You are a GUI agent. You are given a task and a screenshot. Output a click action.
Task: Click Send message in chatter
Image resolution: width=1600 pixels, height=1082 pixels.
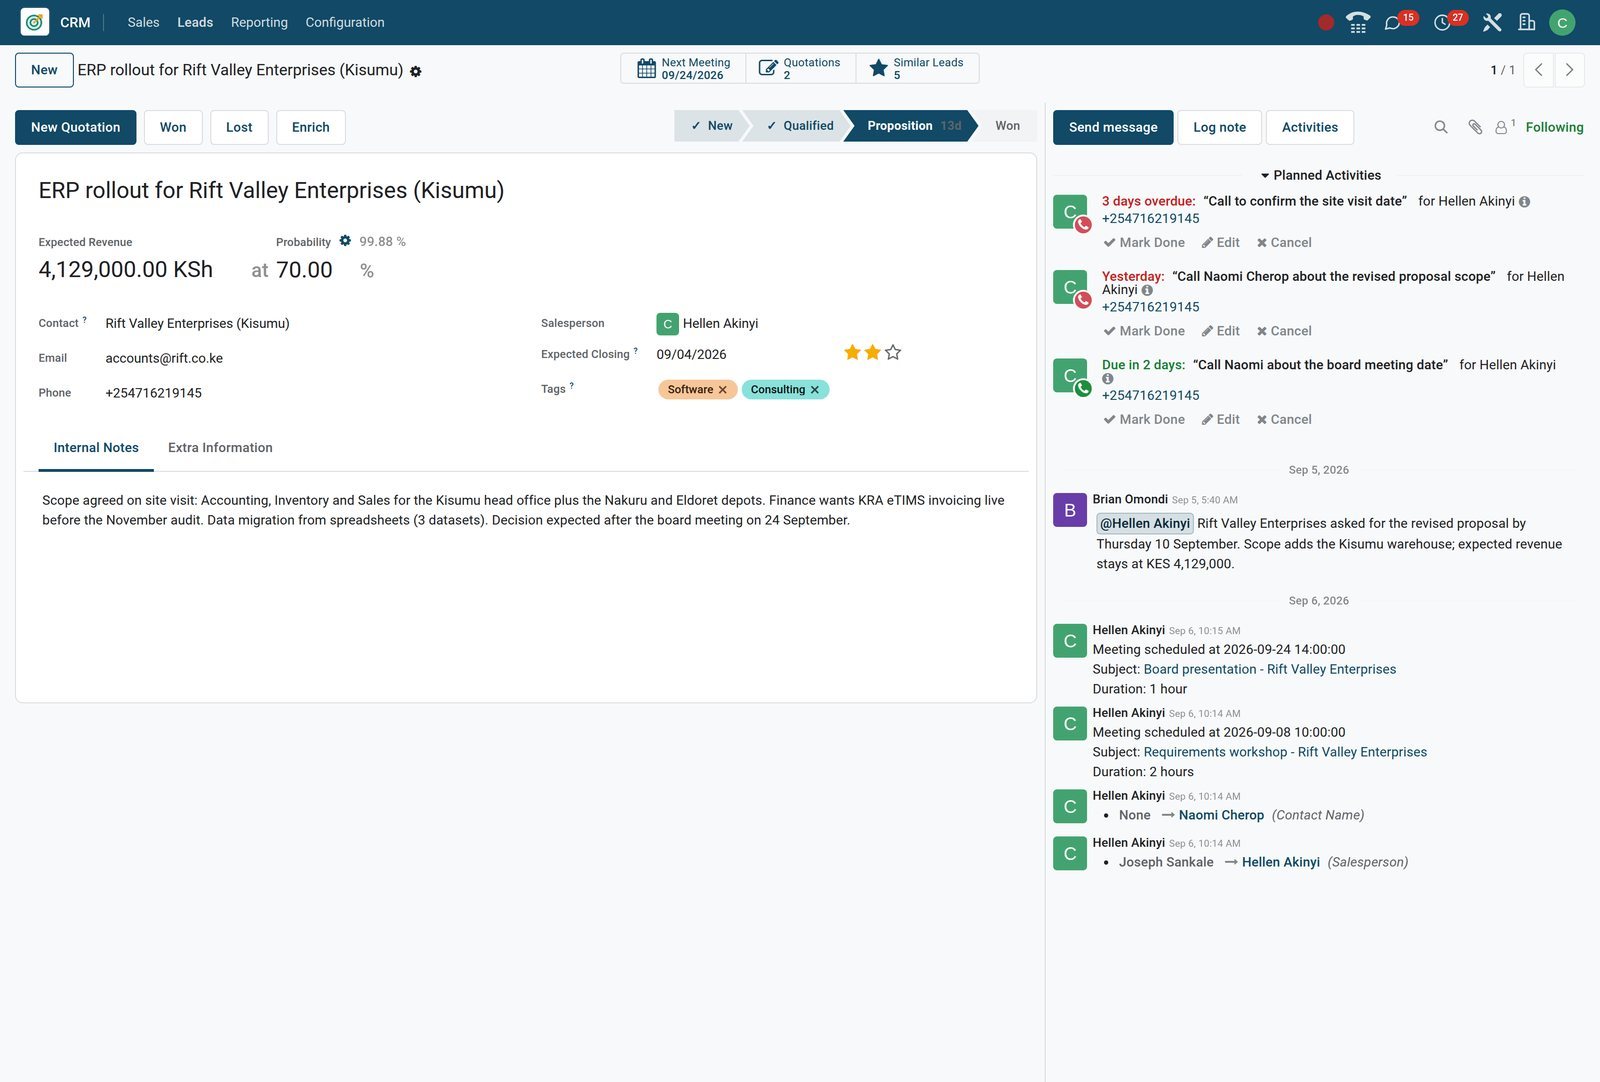point(1113,127)
